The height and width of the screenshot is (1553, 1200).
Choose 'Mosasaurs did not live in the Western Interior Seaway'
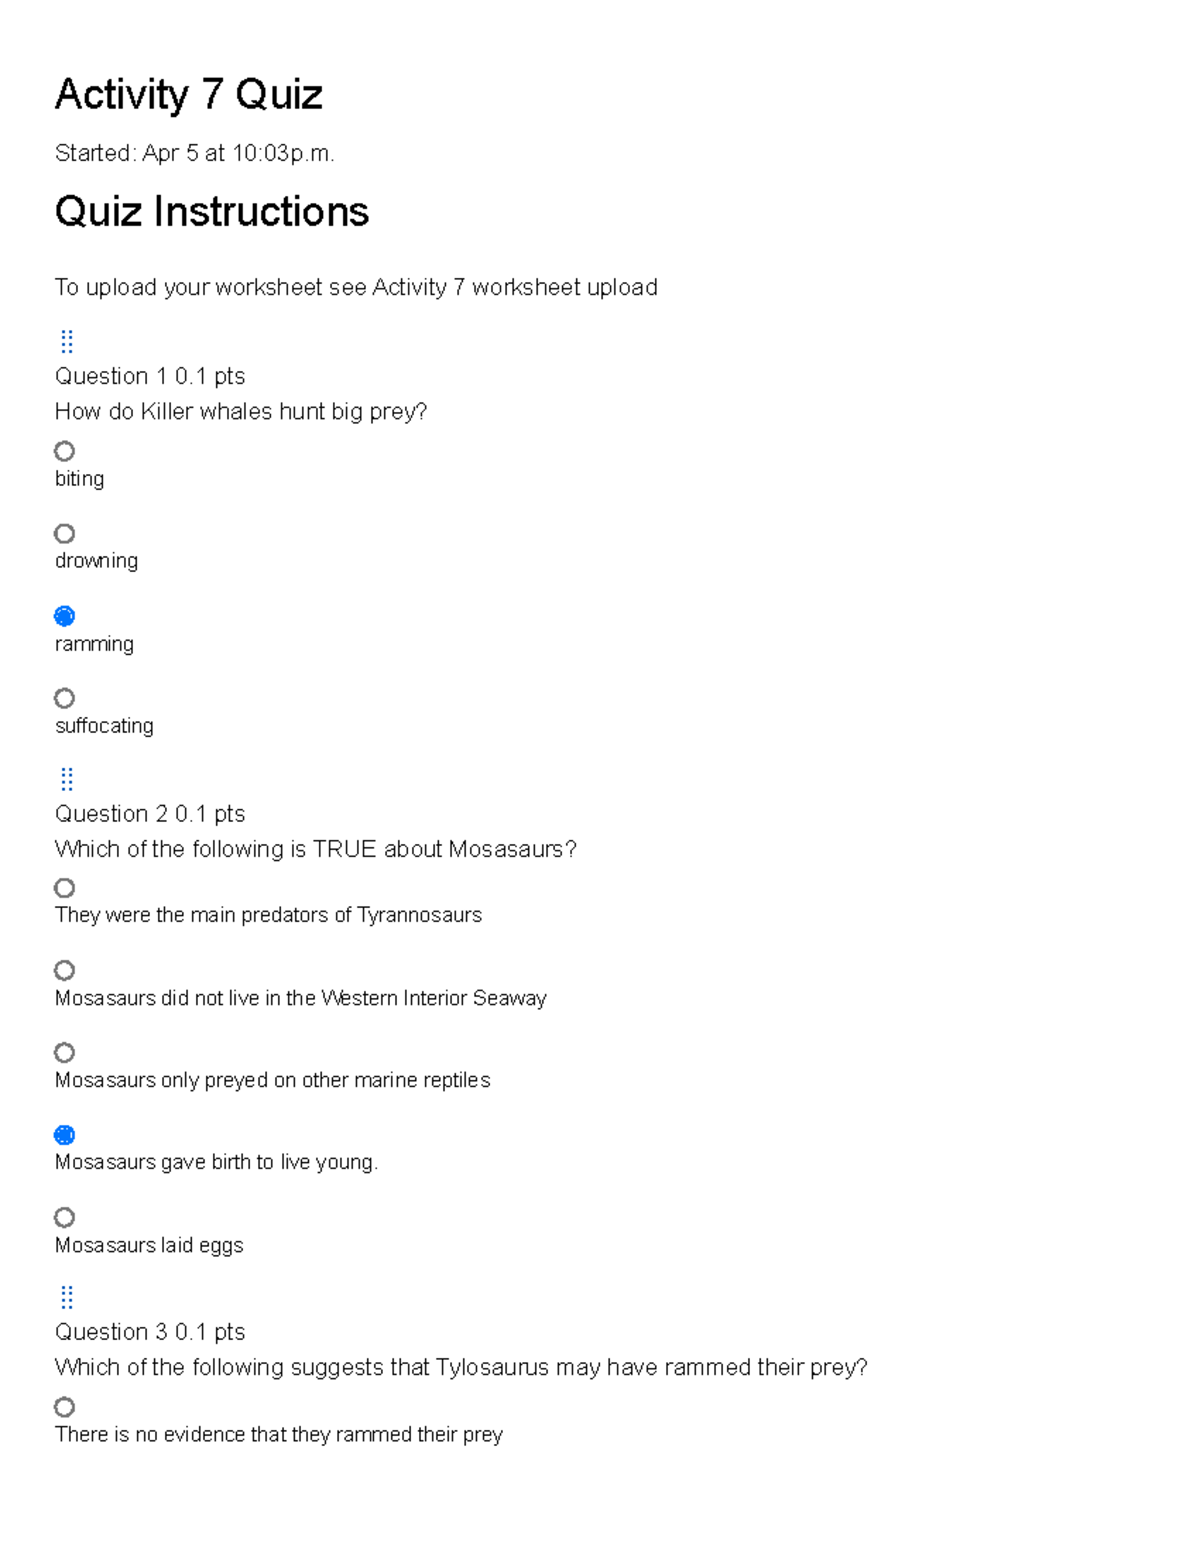[x=64, y=970]
